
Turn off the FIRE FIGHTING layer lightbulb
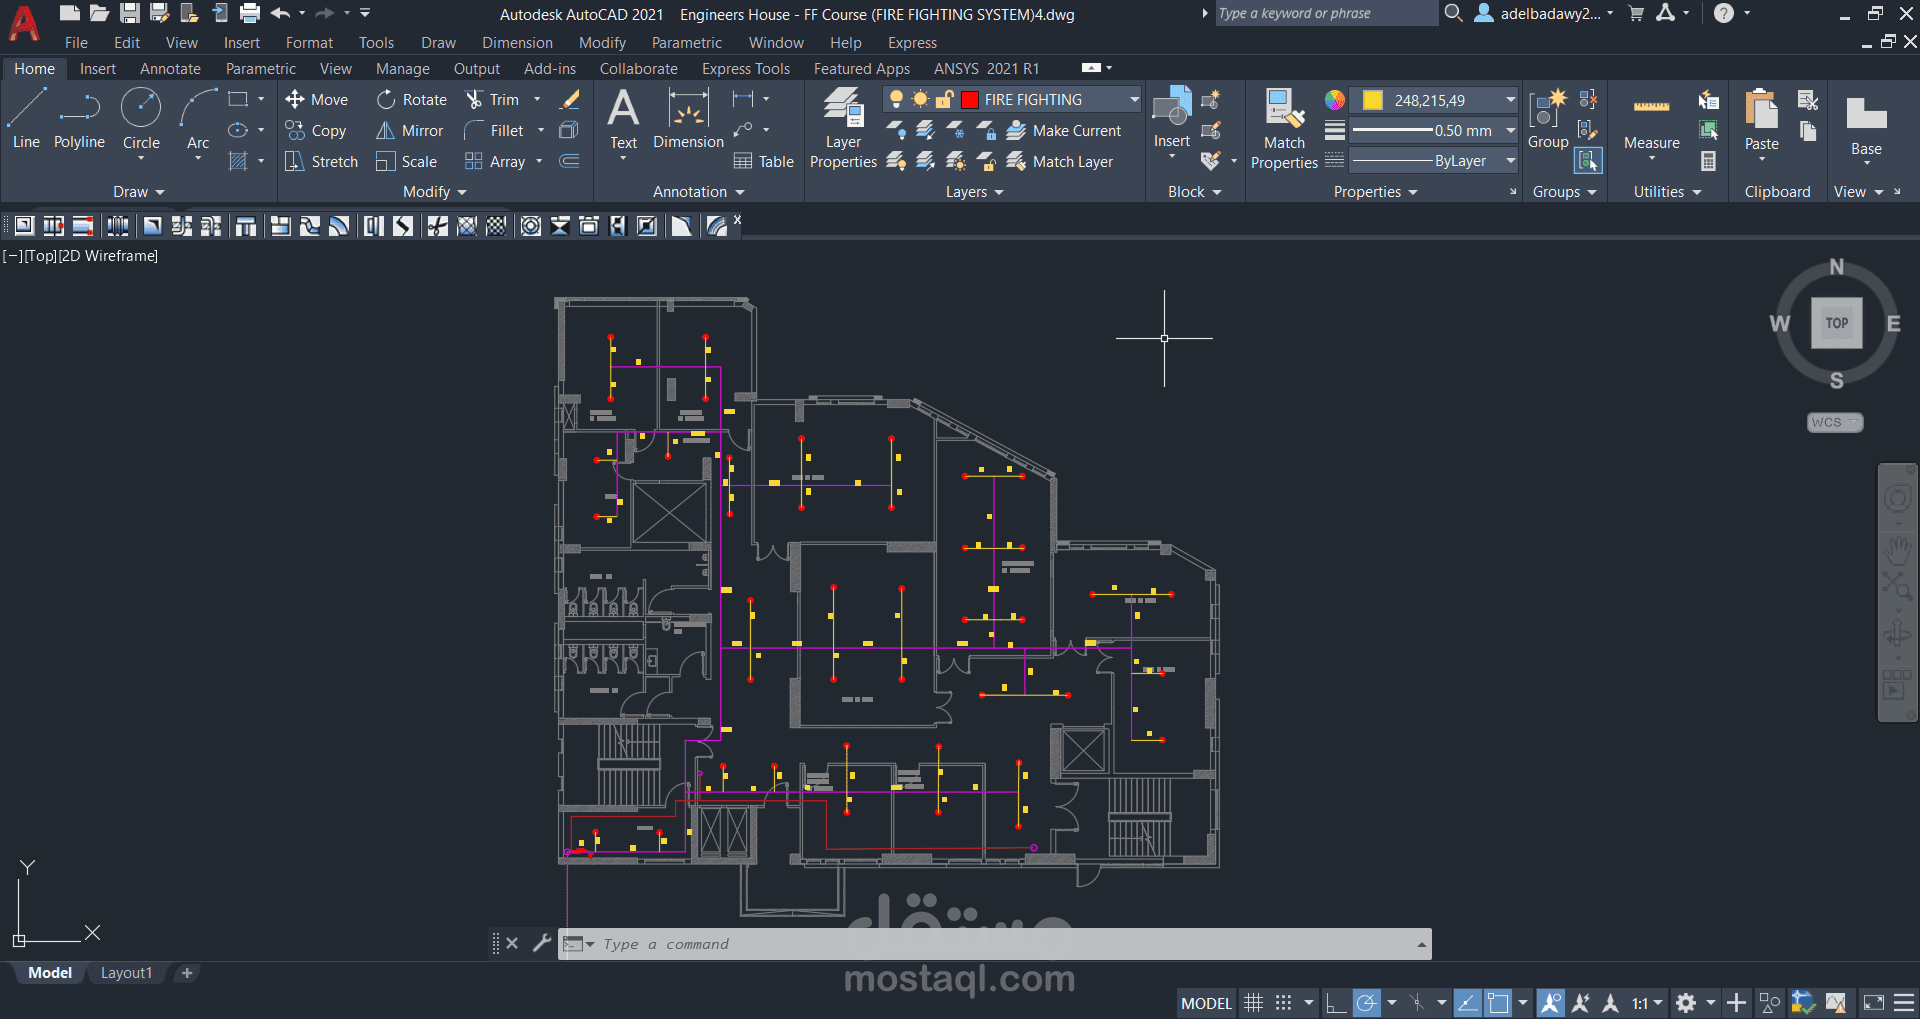click(x=897, y=99)
